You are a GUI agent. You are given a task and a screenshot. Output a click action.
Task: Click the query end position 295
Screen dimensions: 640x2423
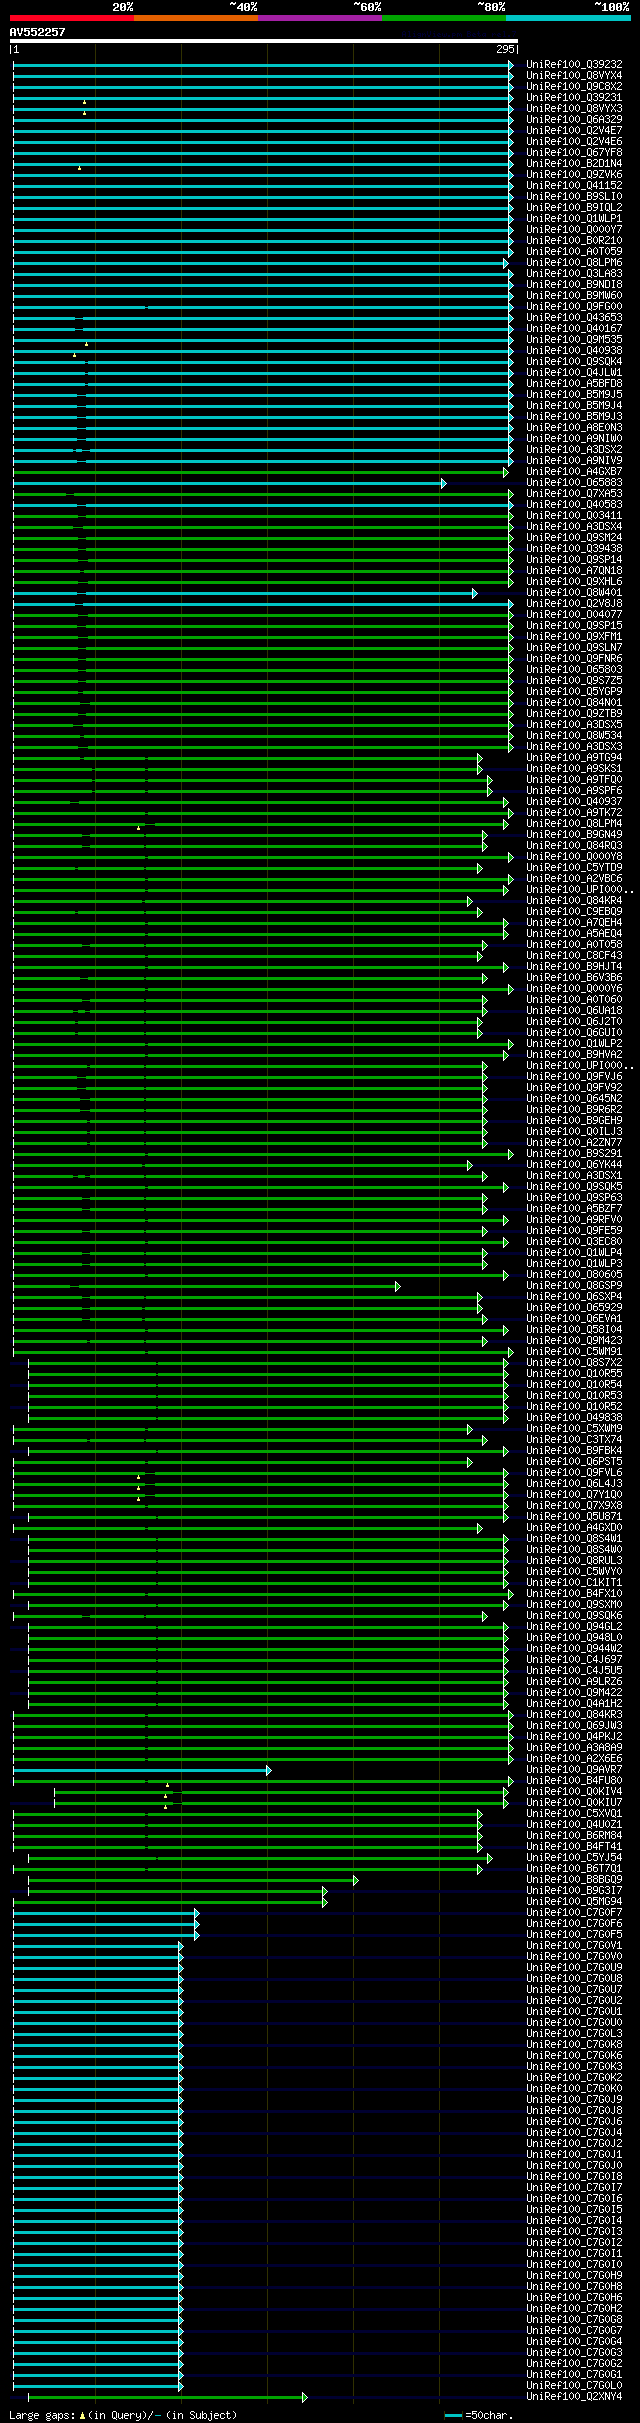(x=505, y=49)
